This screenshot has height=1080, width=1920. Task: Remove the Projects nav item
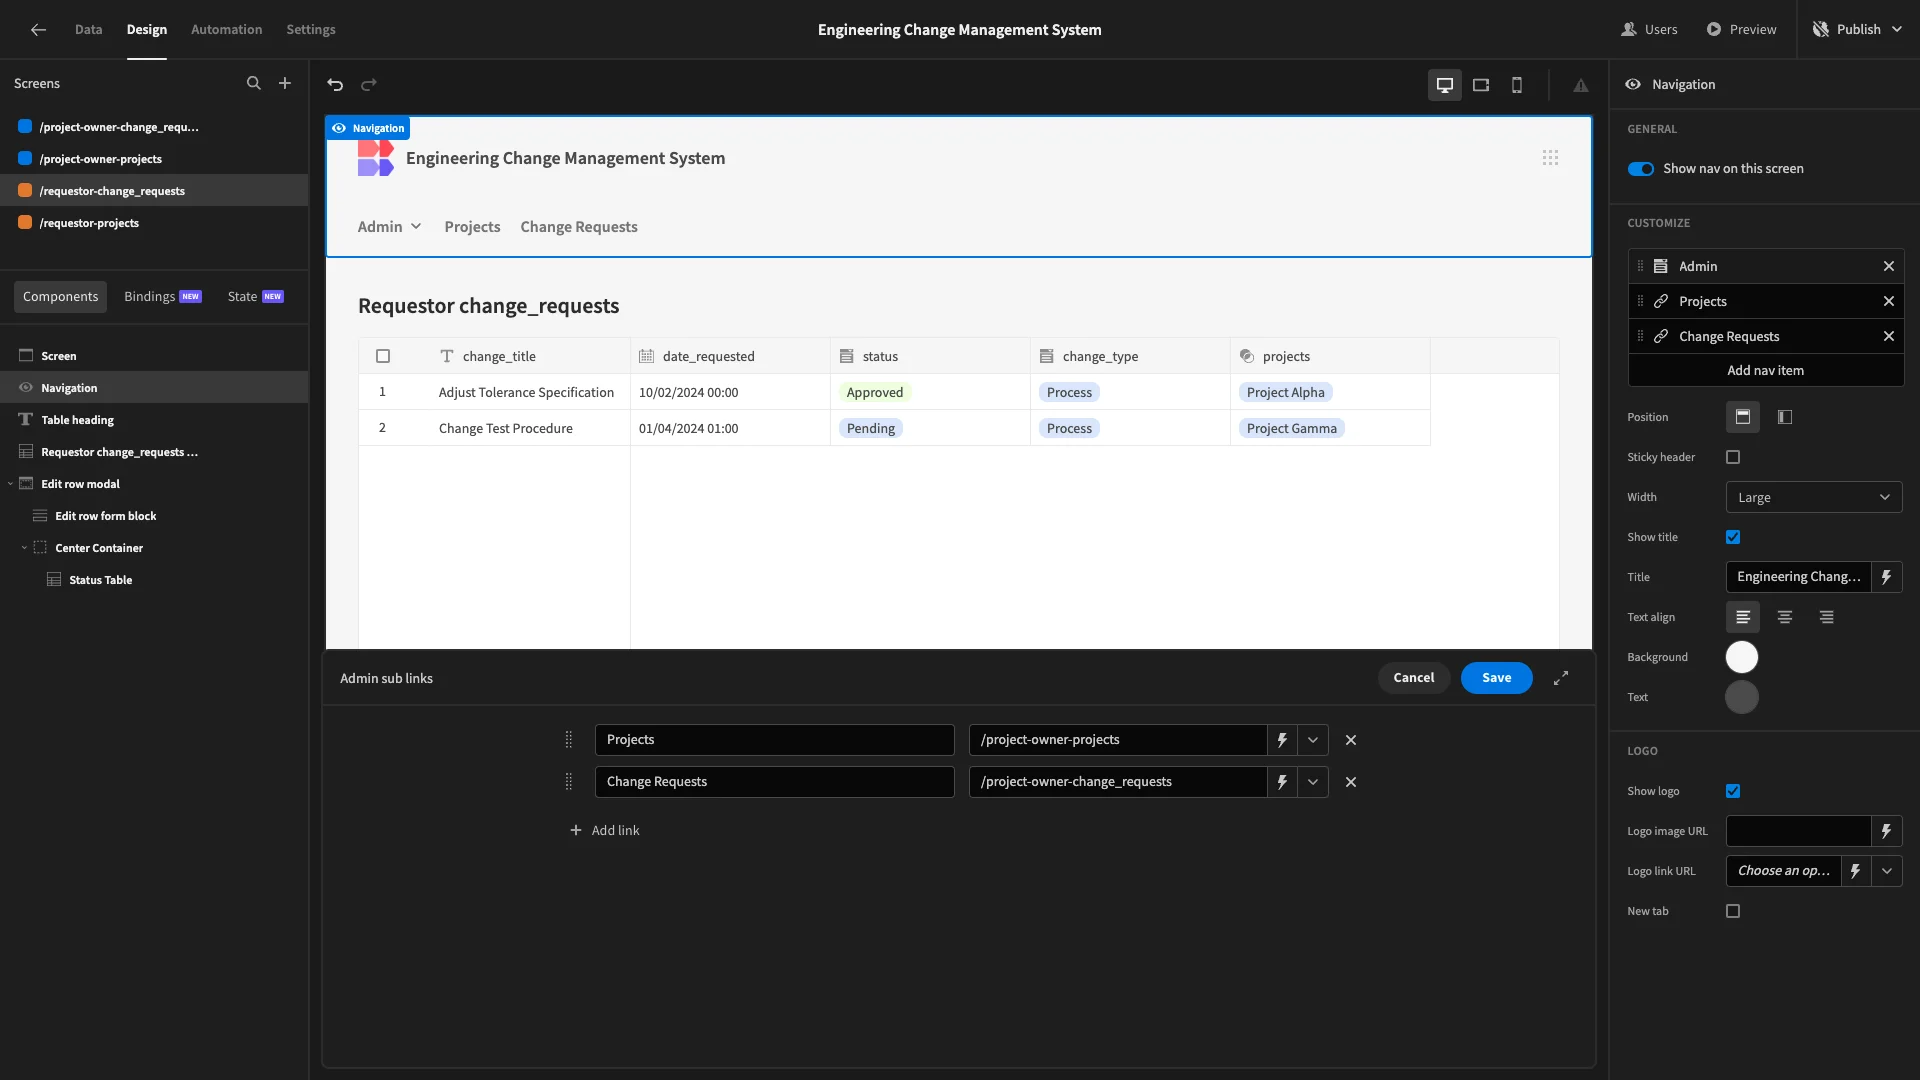(x=1889, y=301)
